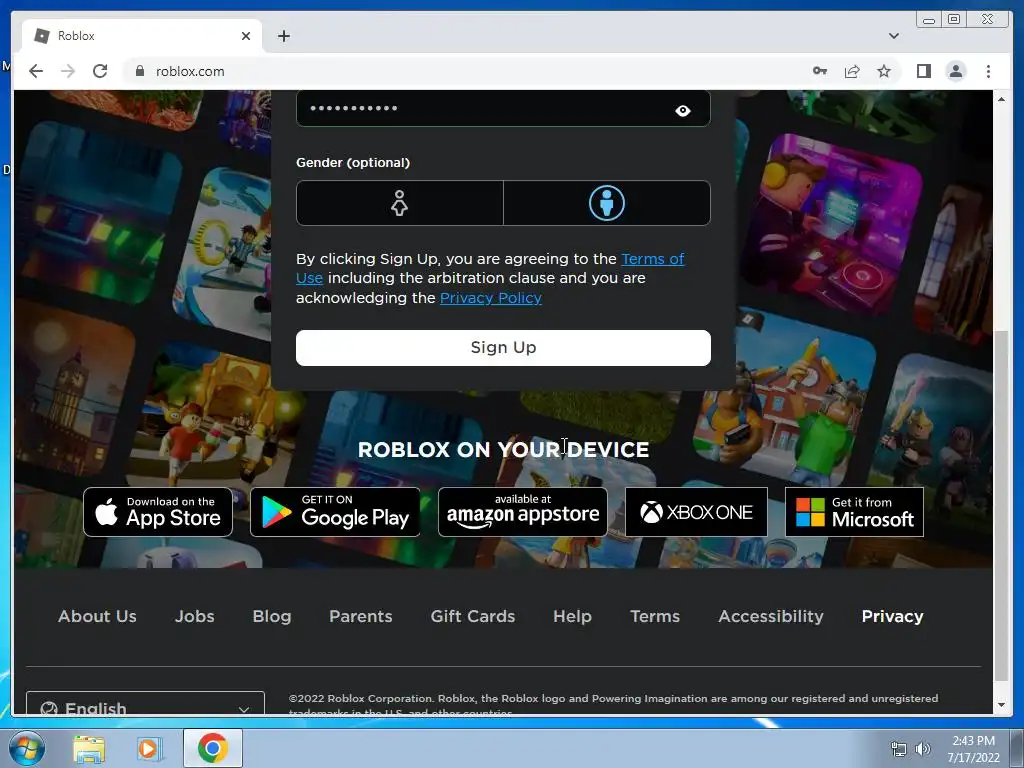Click the browser forward arrow
Image resolution: width=1024 pixels, height=768 pixels.
coord(68,71)
